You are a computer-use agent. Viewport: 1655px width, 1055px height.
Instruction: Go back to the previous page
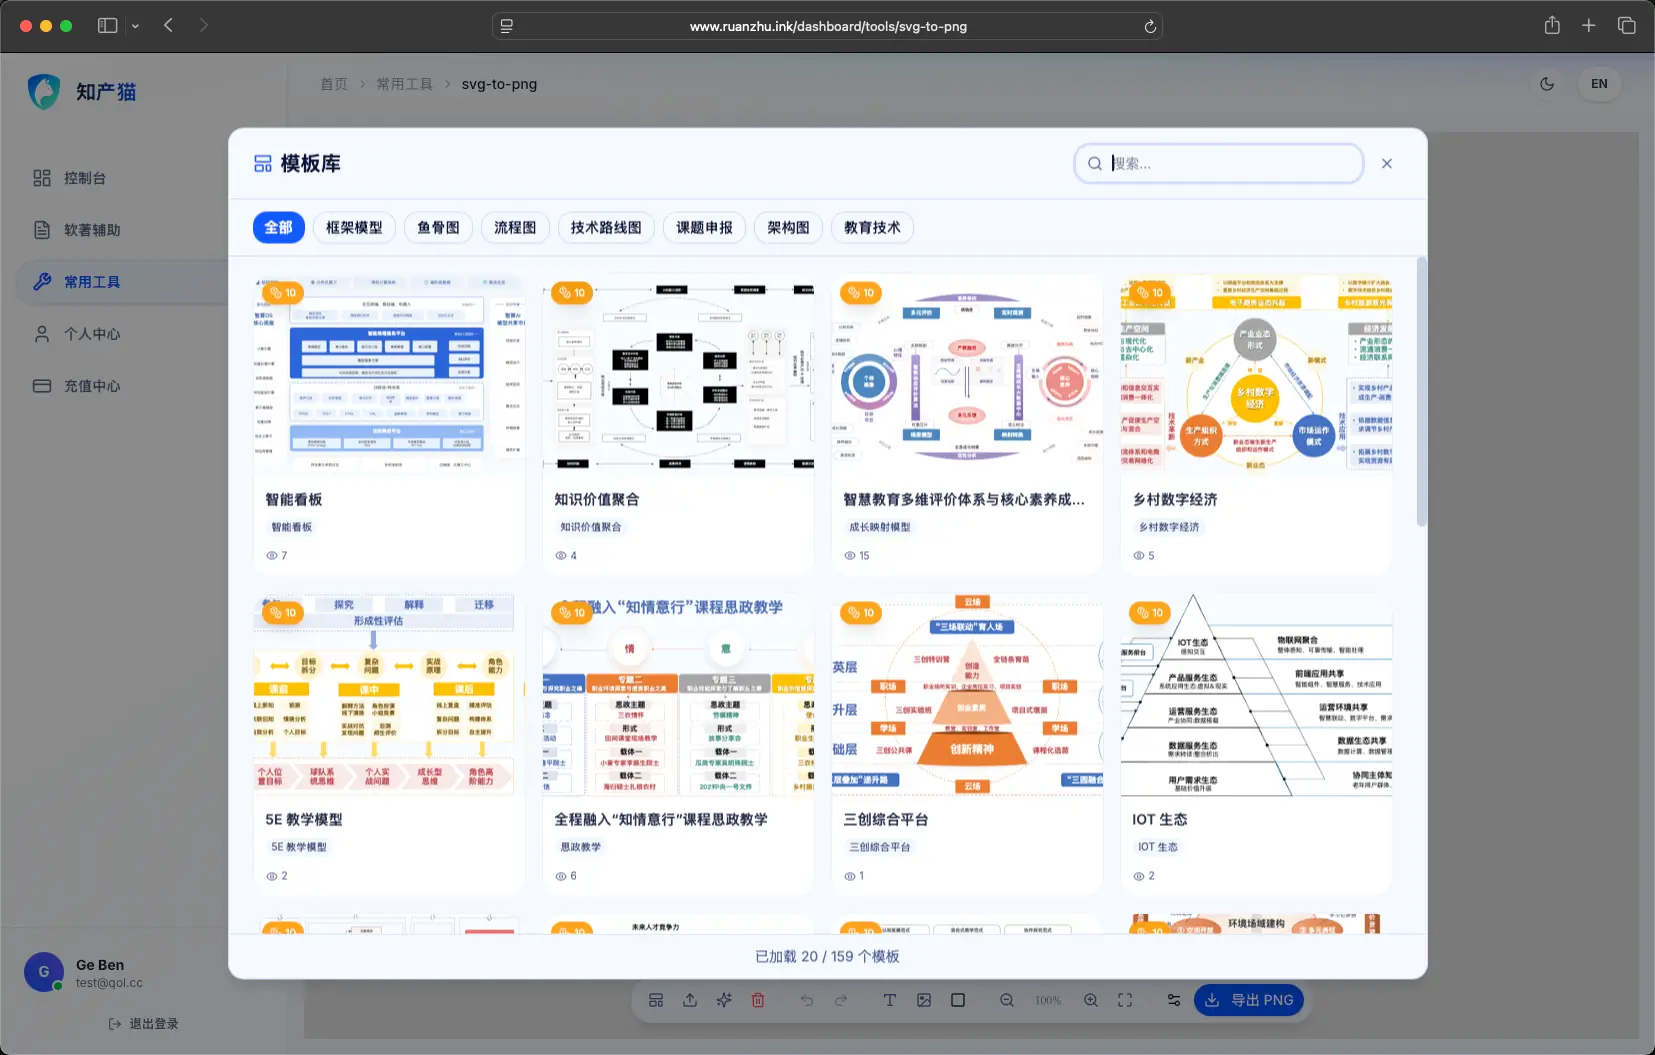pyautogui.click(x=168, y=26)
